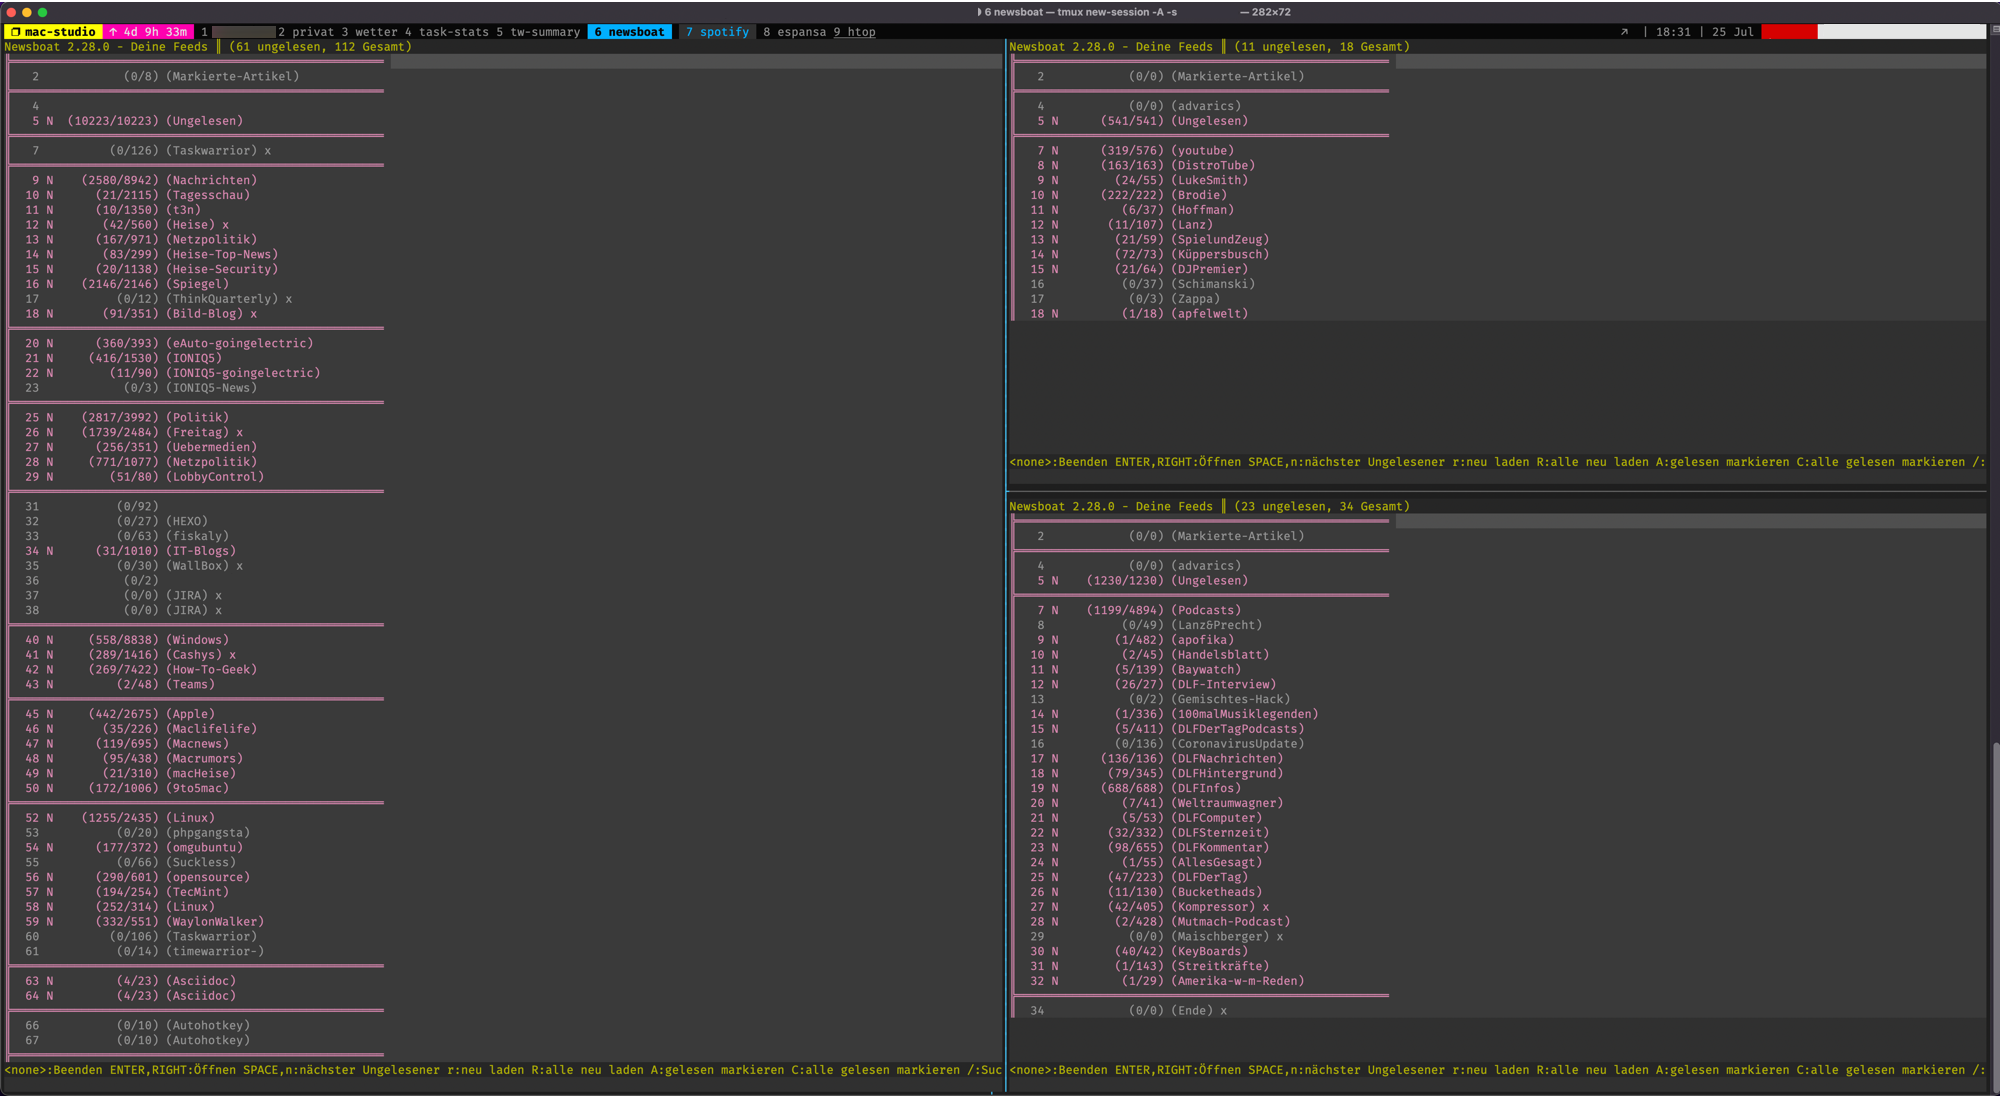
Task: Click the window icon on the yellow mac-studio badge
Action: 17,32
